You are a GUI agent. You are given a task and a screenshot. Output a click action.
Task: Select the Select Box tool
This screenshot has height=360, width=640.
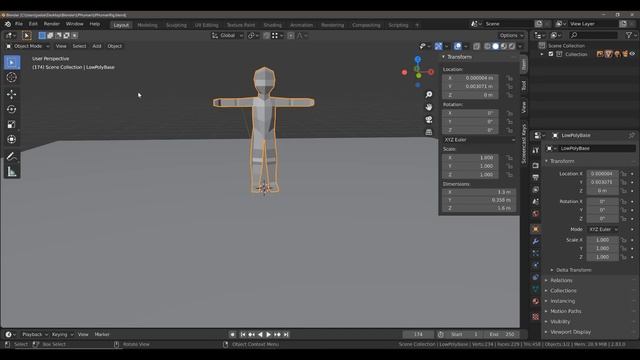click(12, 62)
